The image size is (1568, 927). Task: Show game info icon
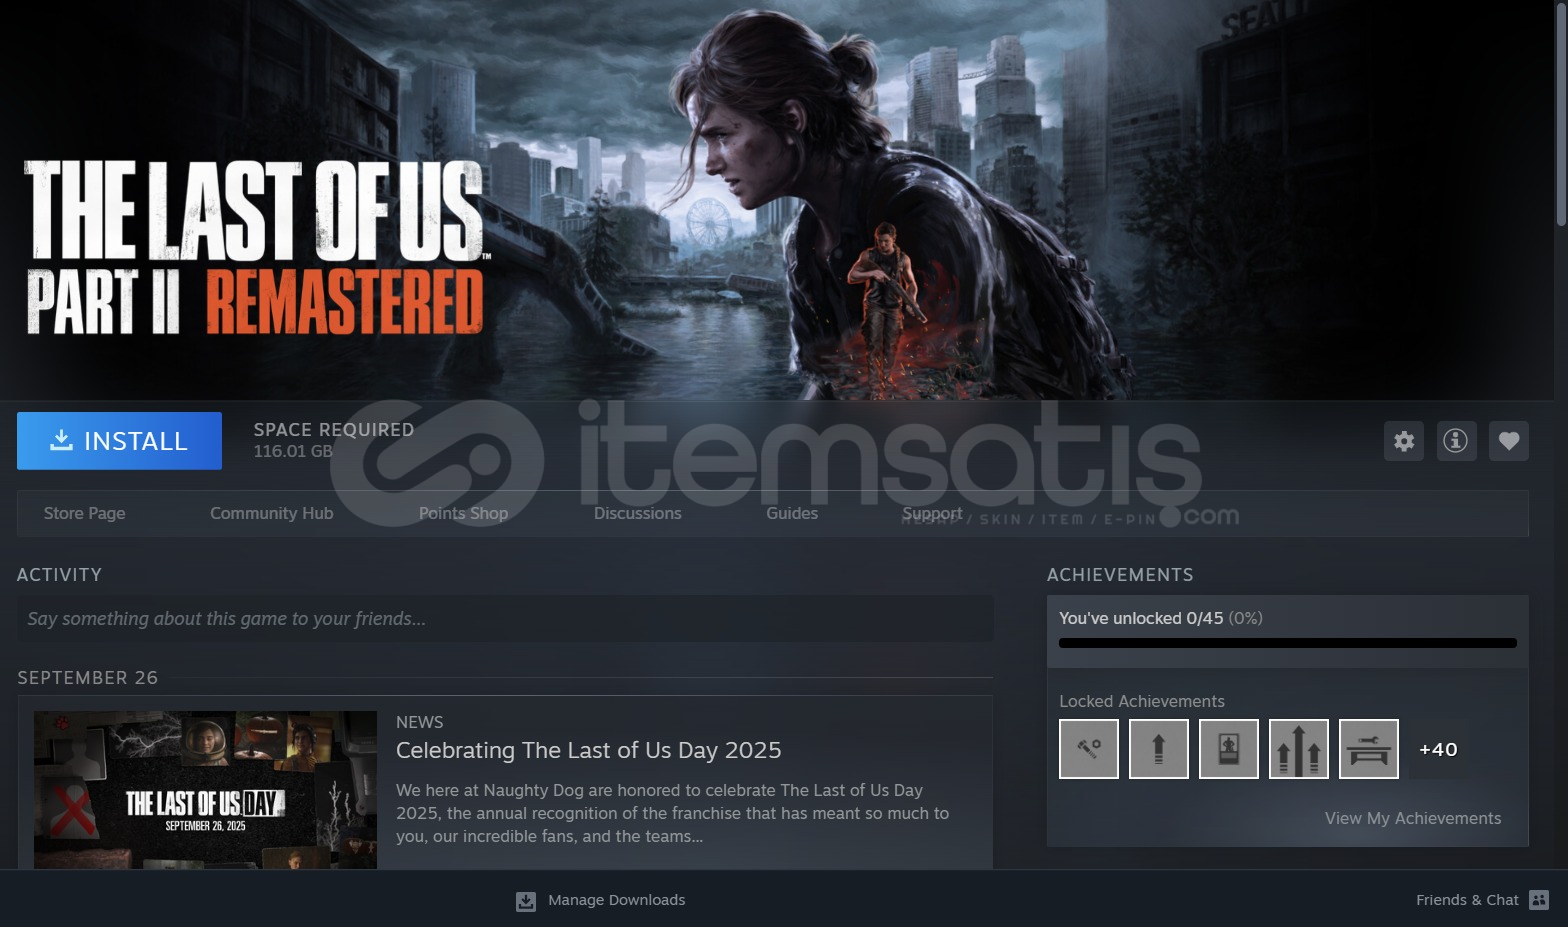pyautogui.click(x=1456, y=441)
